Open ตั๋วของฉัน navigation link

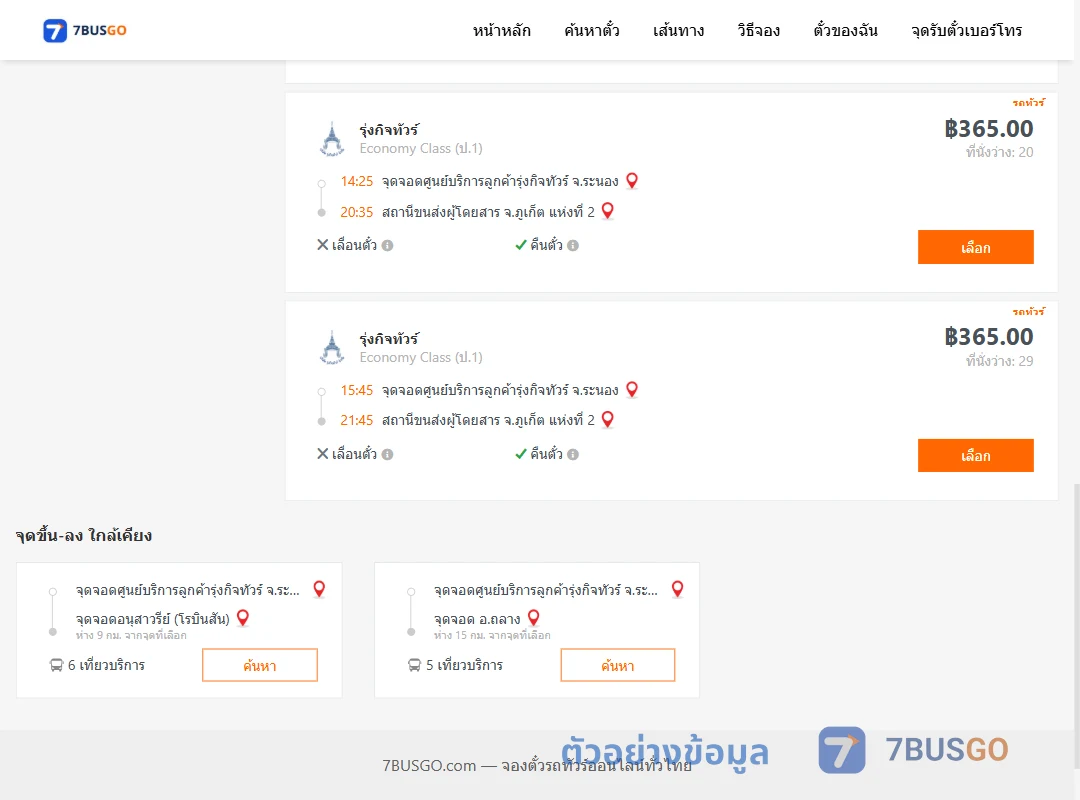845,31
